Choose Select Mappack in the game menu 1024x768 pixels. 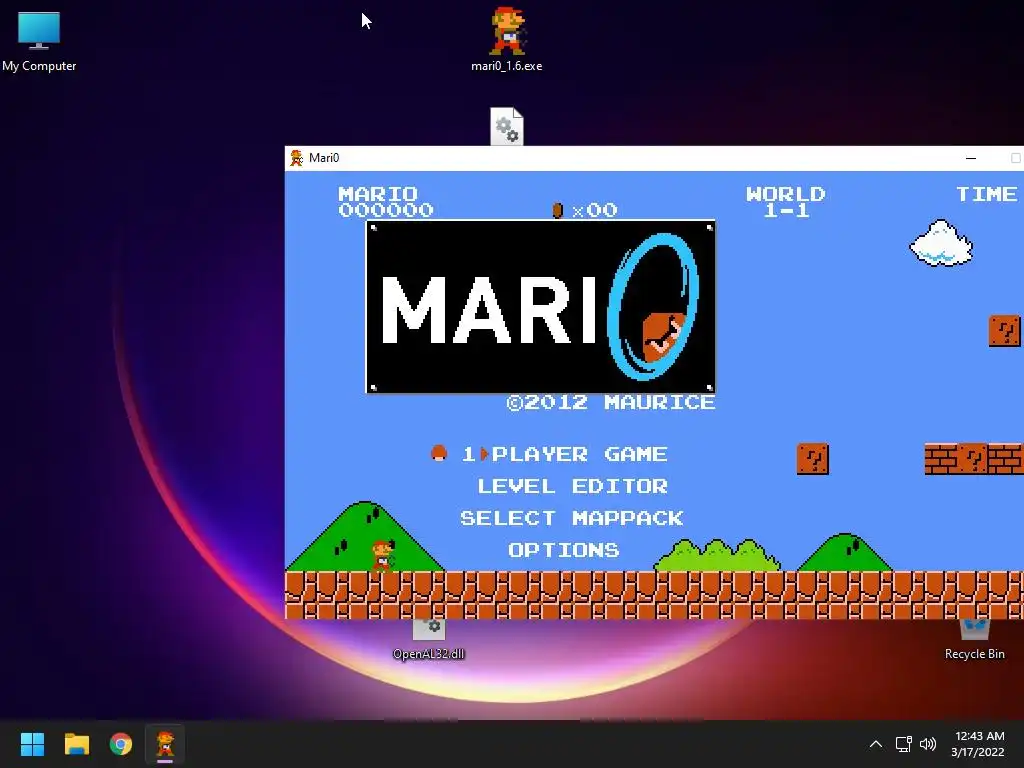tap(571, 518)
